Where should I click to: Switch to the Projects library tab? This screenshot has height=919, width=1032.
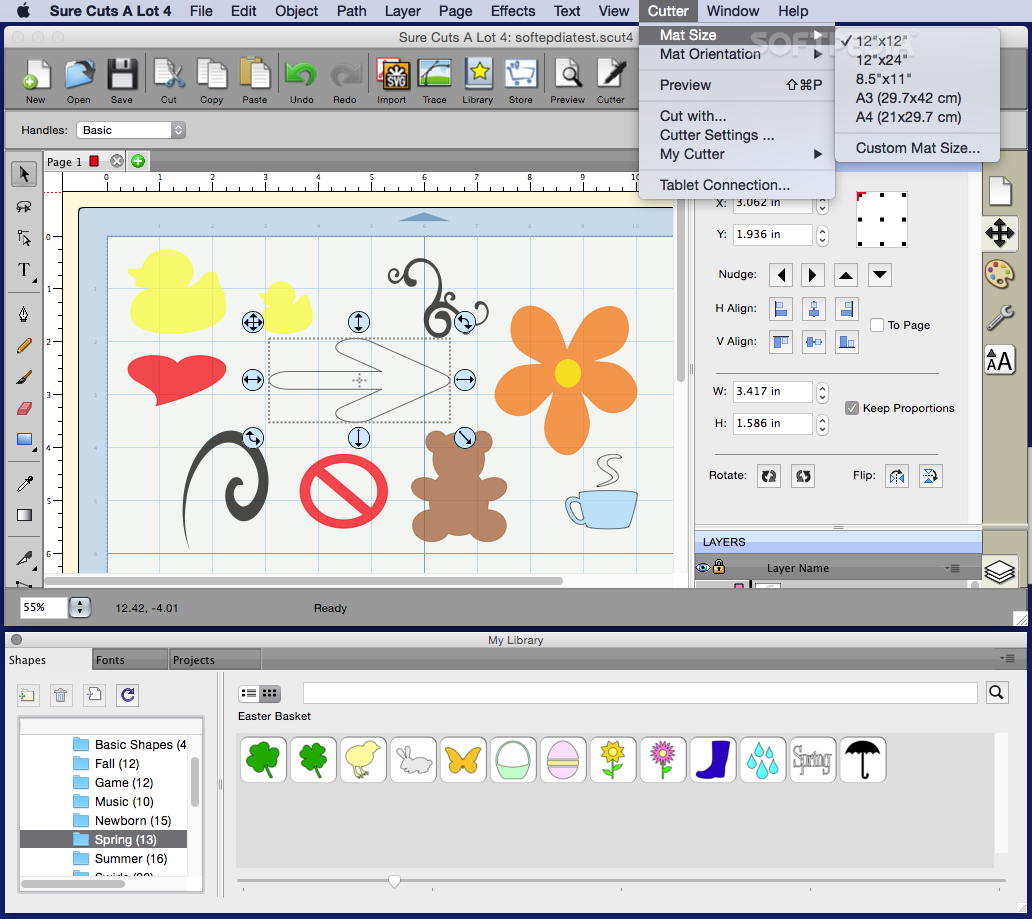coord(215,660)
